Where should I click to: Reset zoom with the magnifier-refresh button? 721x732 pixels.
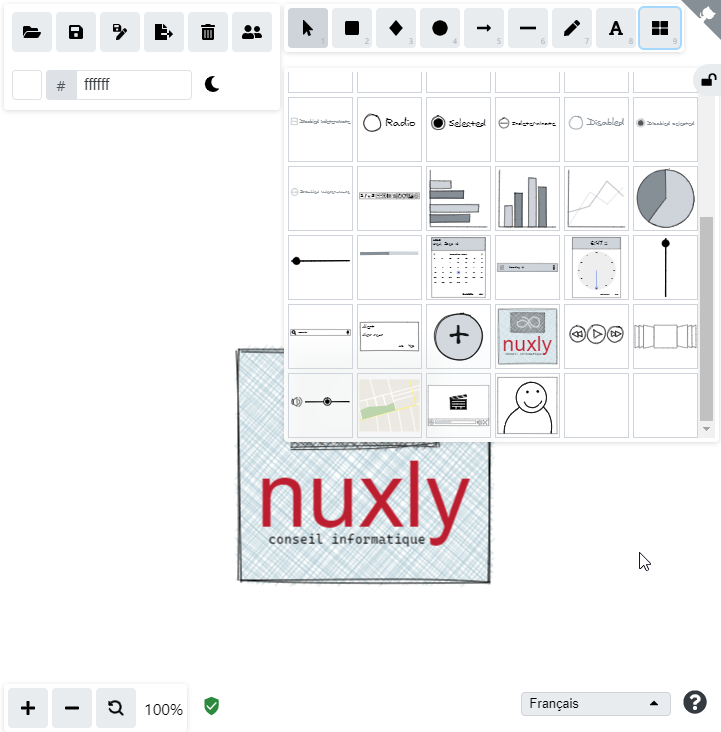point(116,708)
